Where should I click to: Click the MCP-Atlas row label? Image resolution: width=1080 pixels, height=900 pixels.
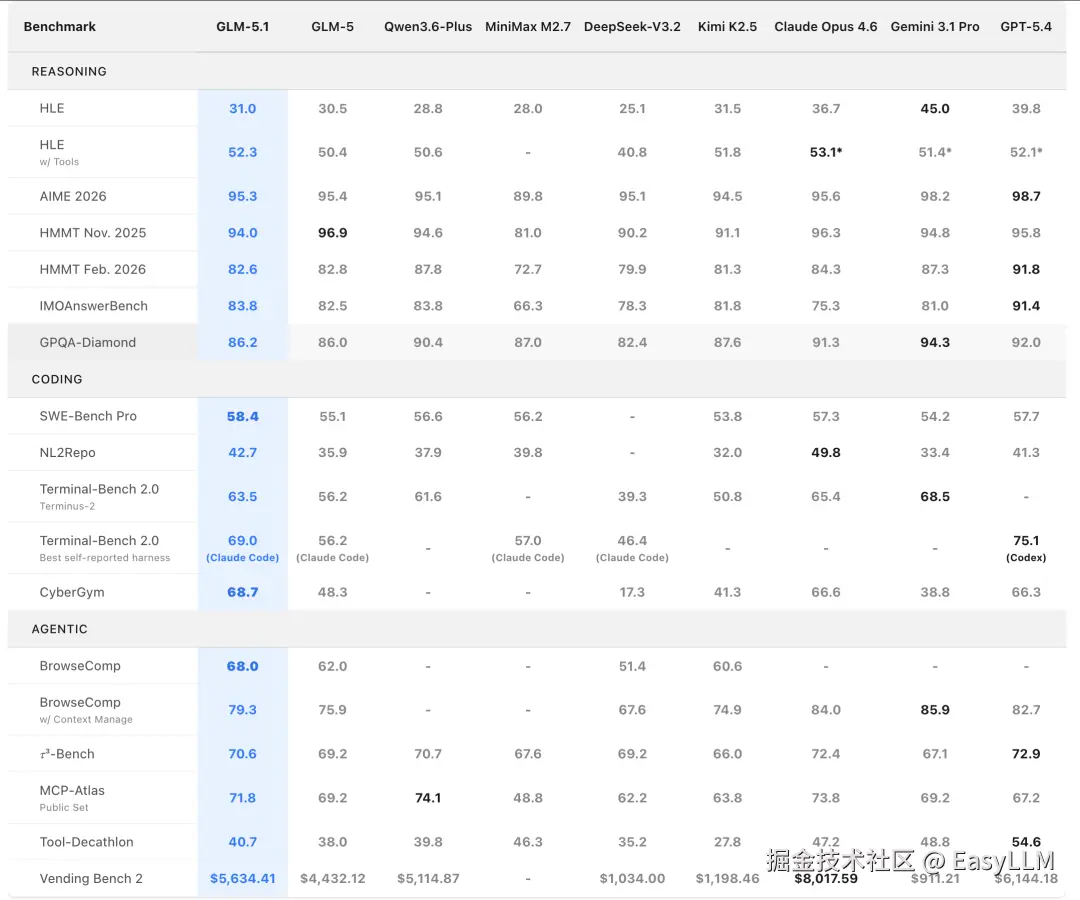coord(72,791)
